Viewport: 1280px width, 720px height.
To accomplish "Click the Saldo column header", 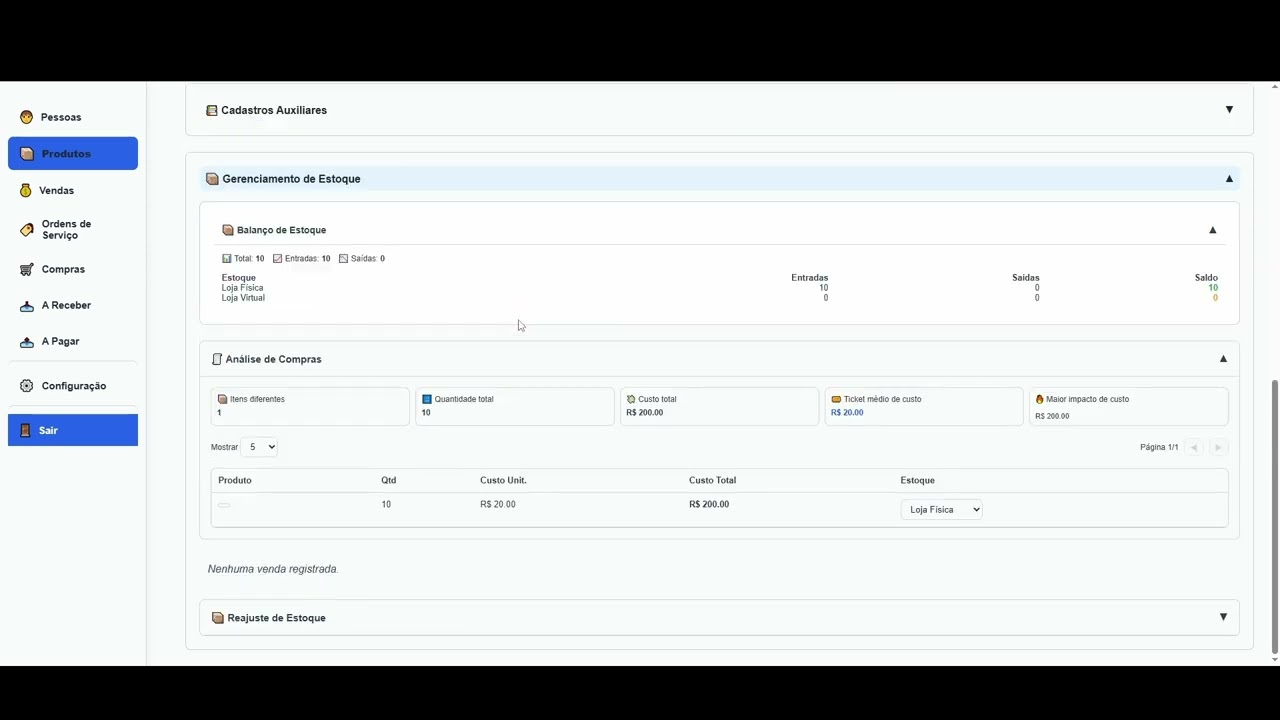I will point(1206,278).
